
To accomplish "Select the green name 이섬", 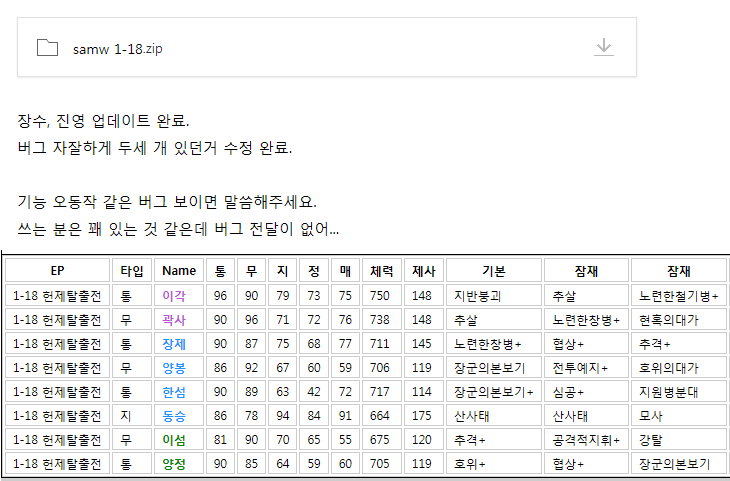I will (174, 440).
